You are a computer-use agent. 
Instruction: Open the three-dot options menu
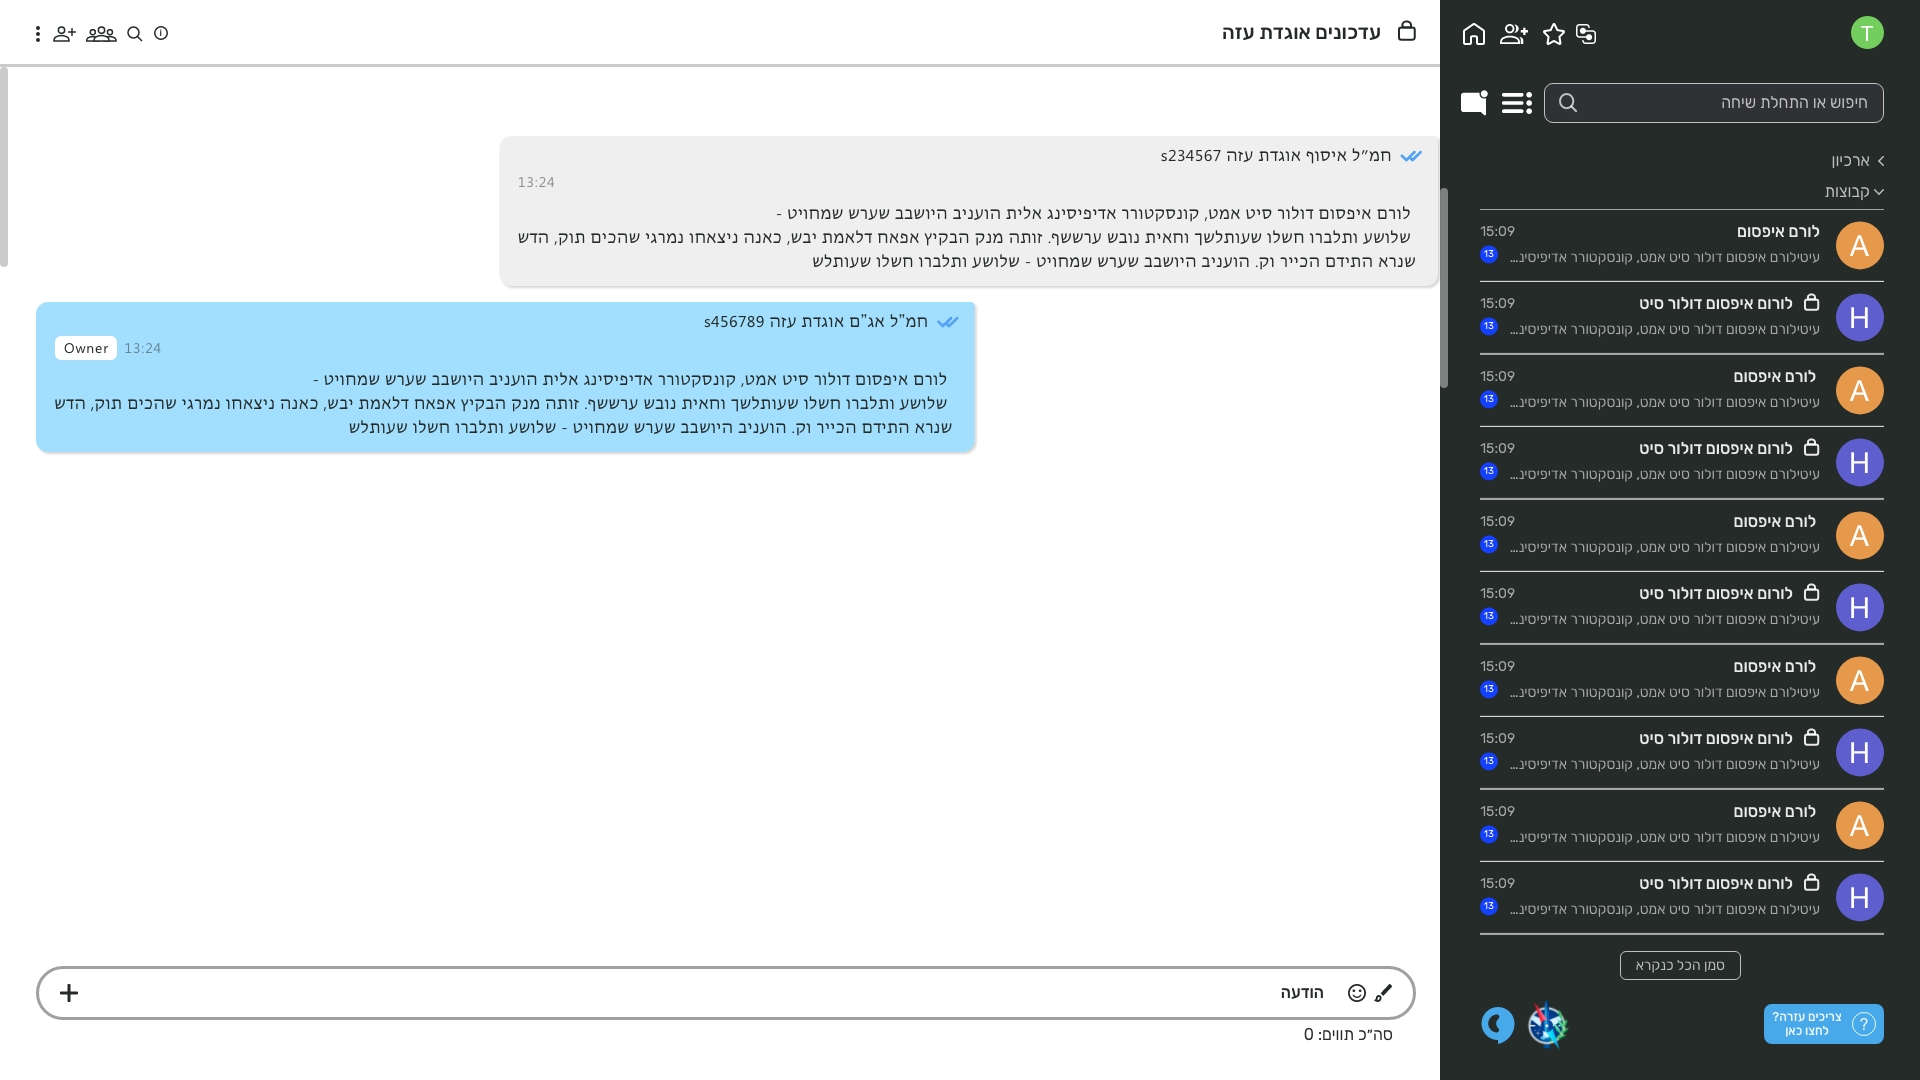point(38,34)
